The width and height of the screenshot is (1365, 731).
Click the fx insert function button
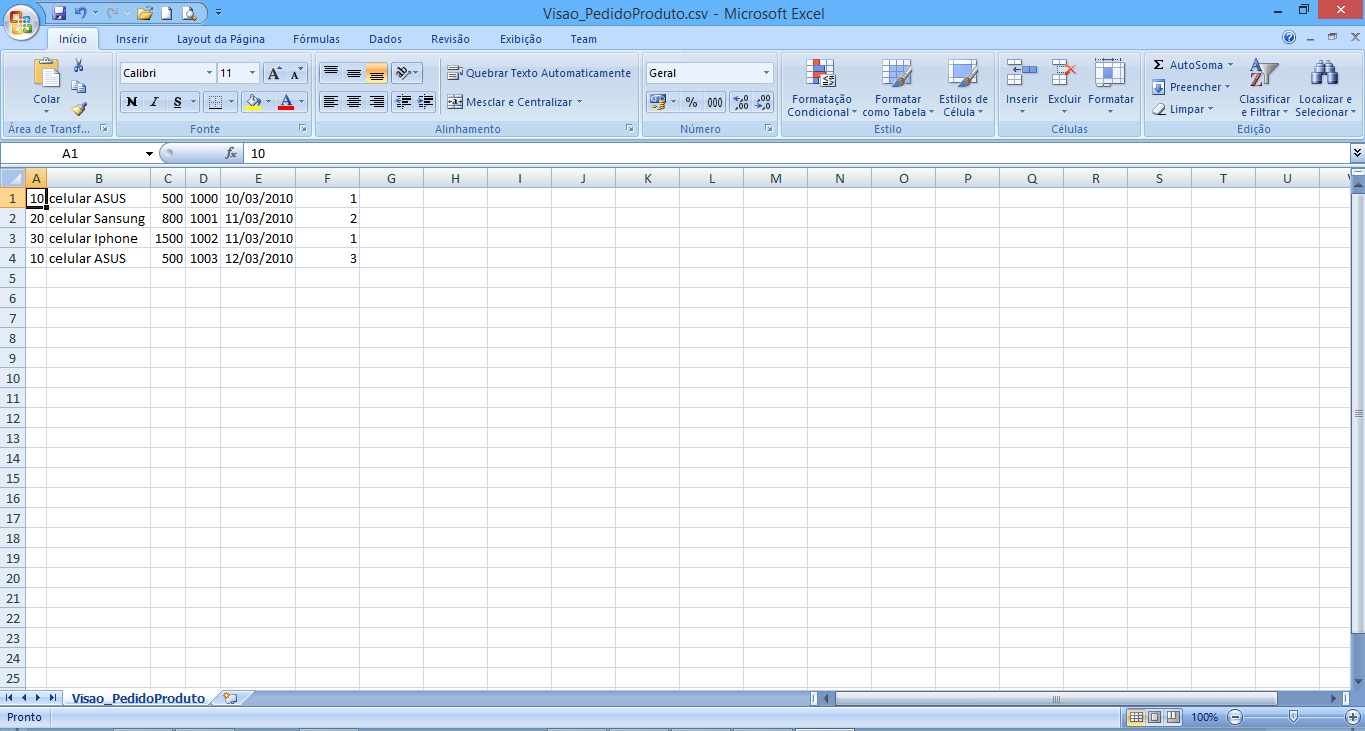pos(231,154)
